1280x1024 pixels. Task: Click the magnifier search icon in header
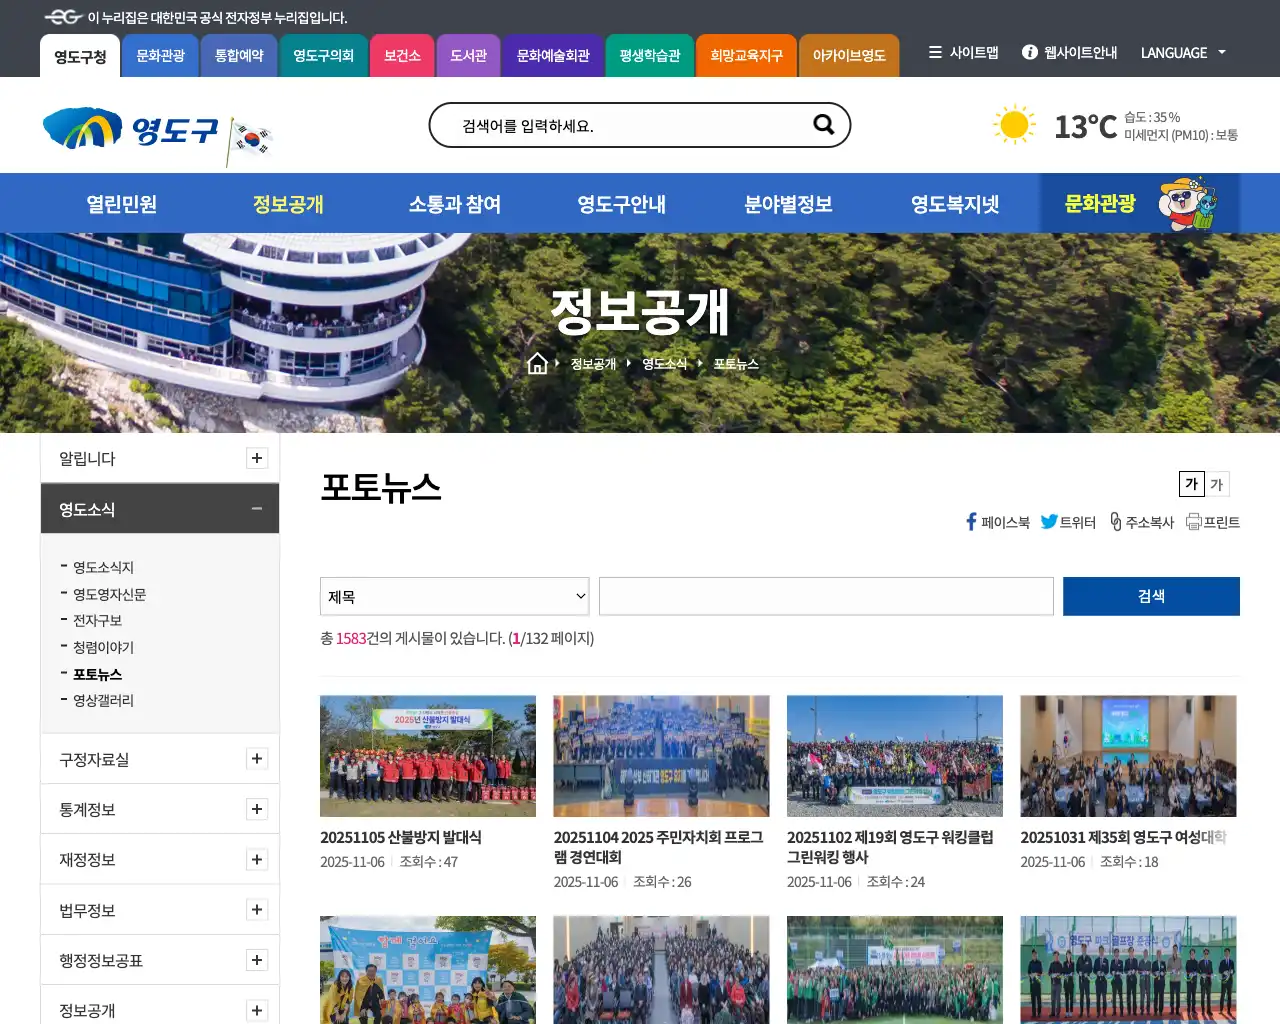(x=823, y=125)
